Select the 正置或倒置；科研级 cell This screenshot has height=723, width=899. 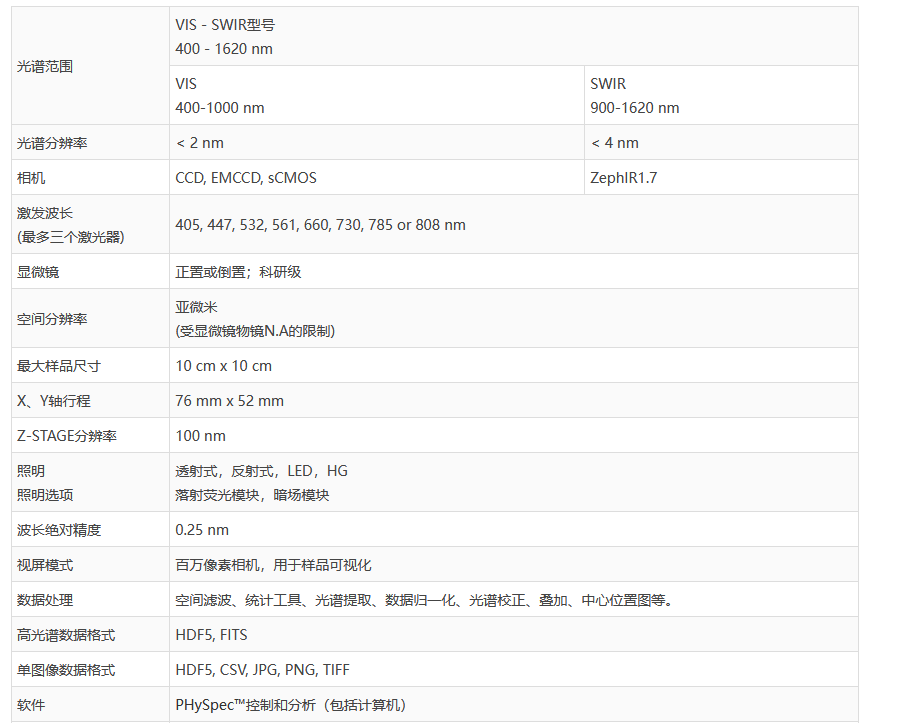(238, 272)
